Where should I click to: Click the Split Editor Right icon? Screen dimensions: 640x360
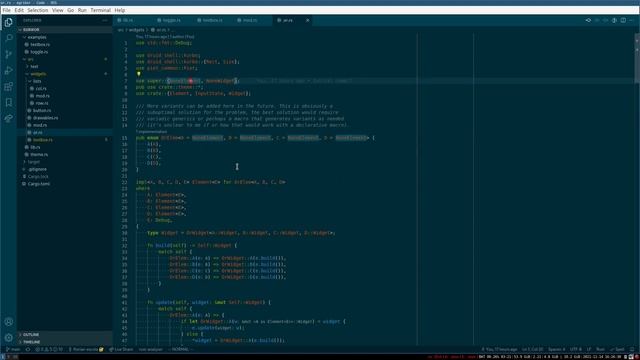623,20
